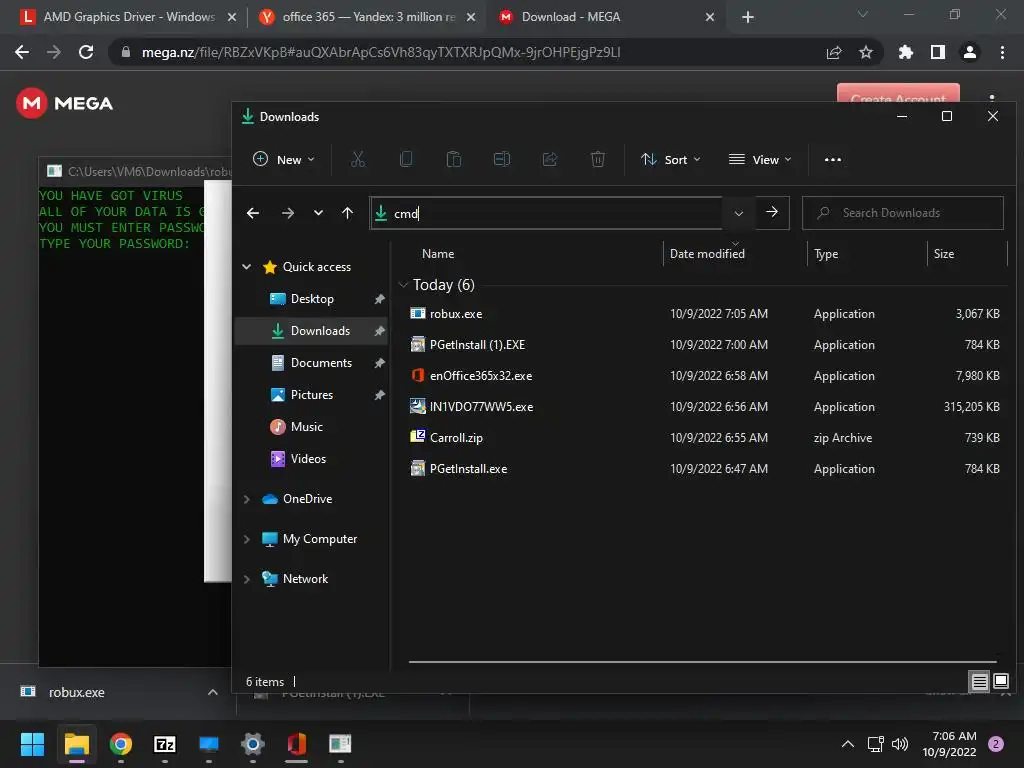Select Desktop in Quick access
Screen dimensions: 1024x768
(x=312, y=299)
